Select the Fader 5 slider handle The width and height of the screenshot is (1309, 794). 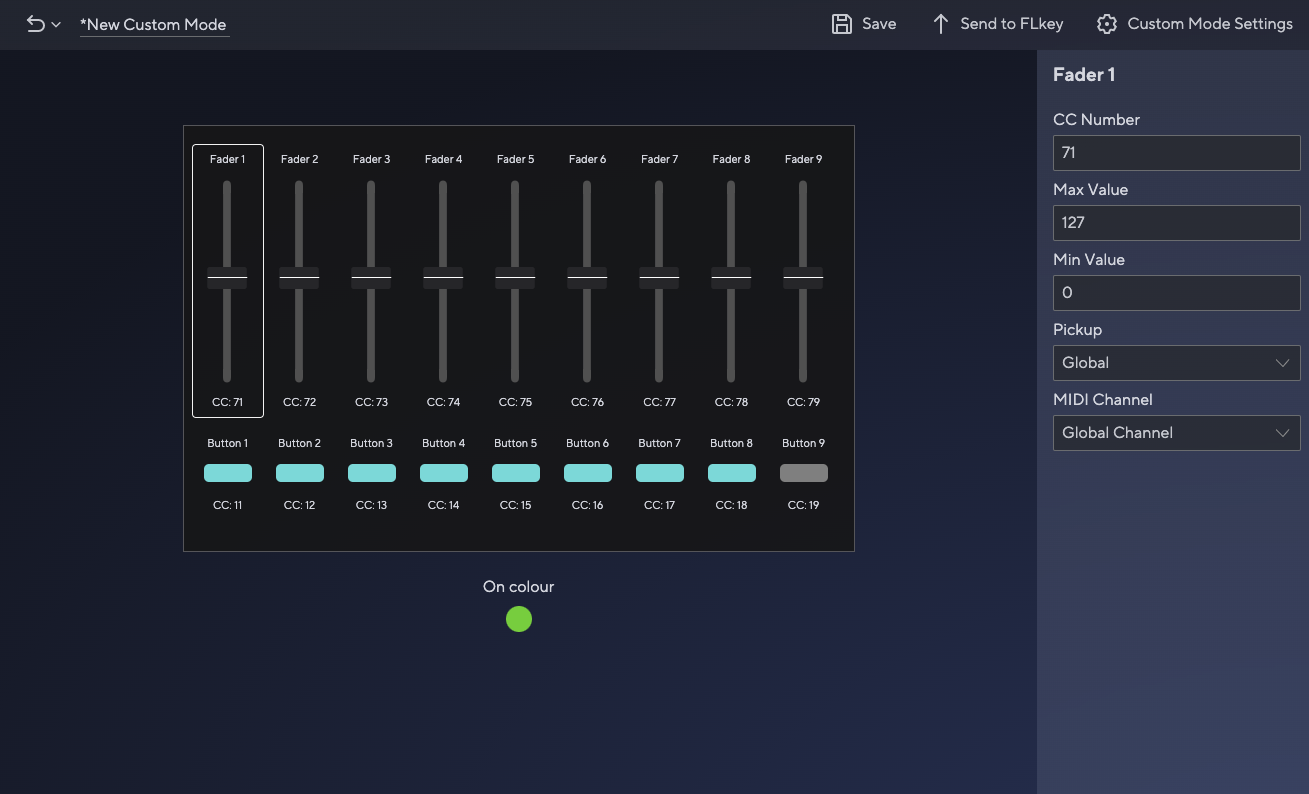click(x=515, y=278)
